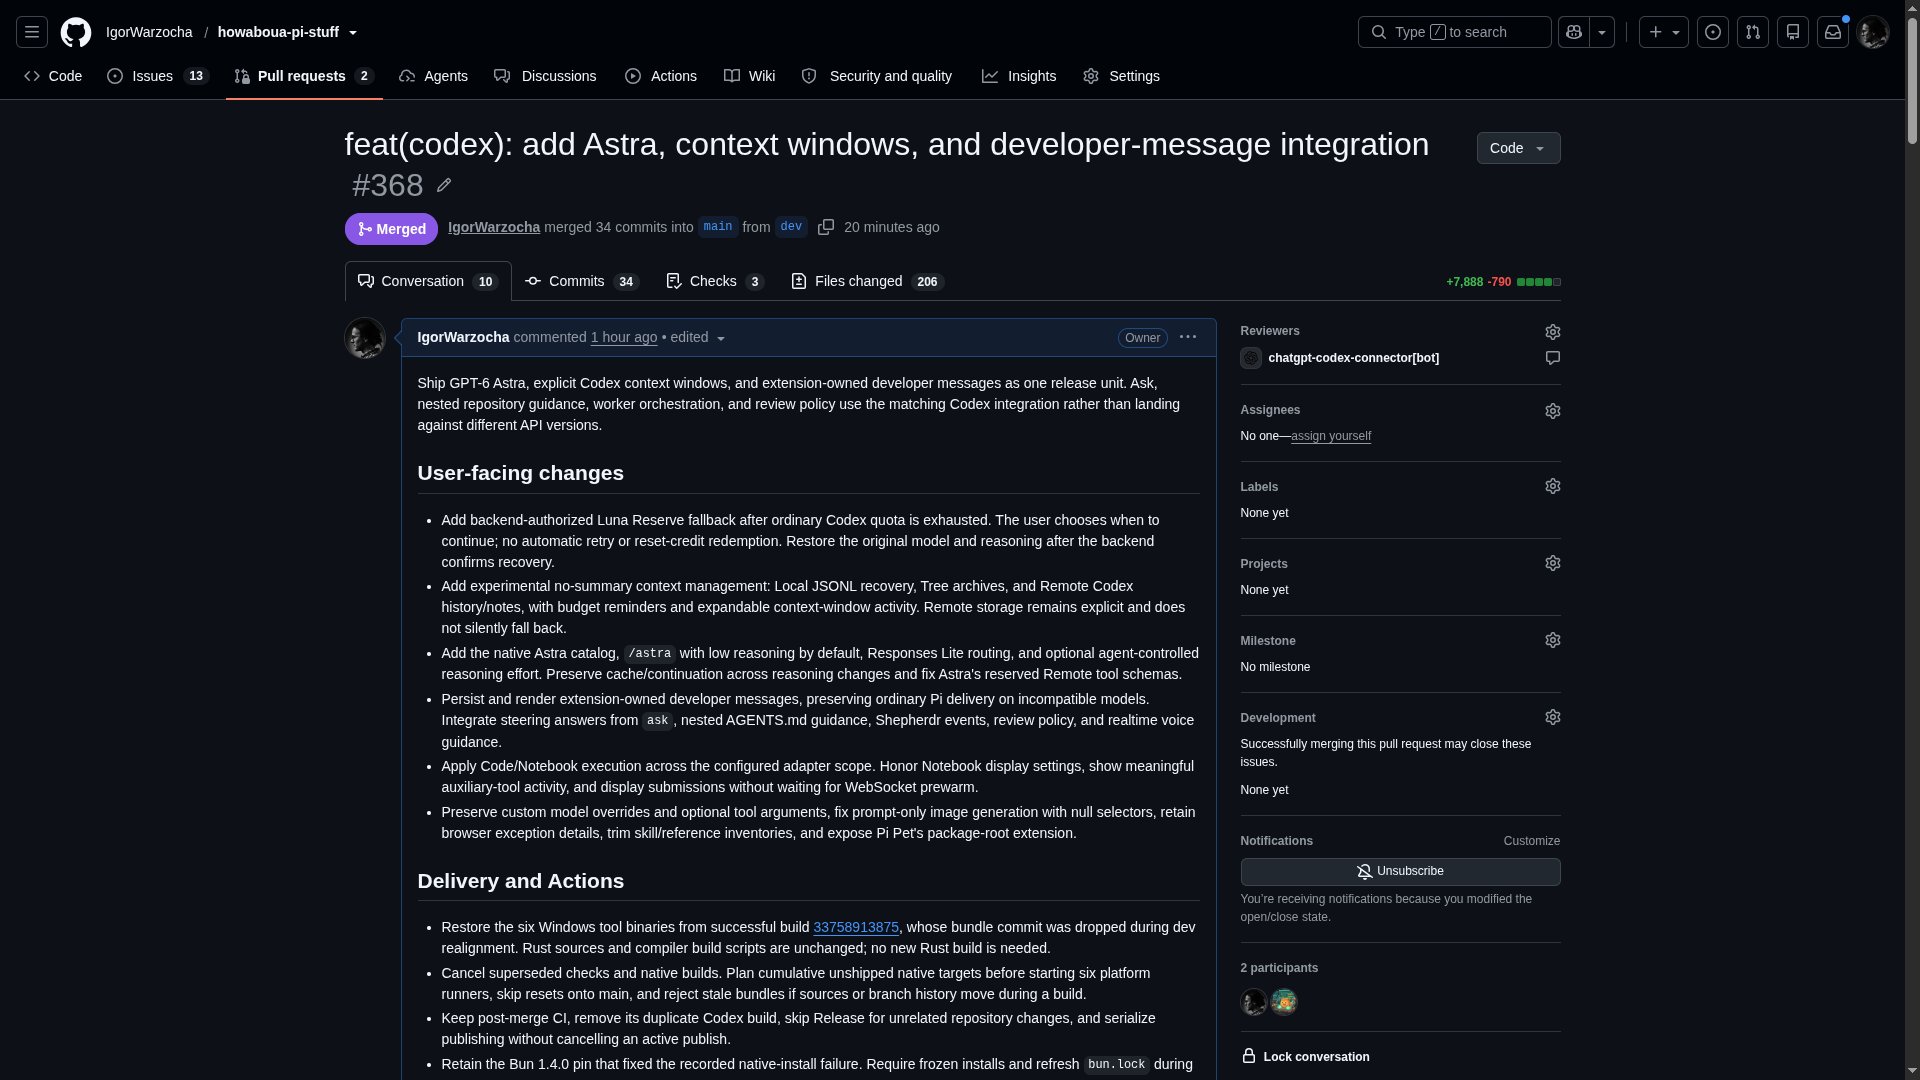
Task: Open the Code repository tab
Action: click(x=54, y=76)
